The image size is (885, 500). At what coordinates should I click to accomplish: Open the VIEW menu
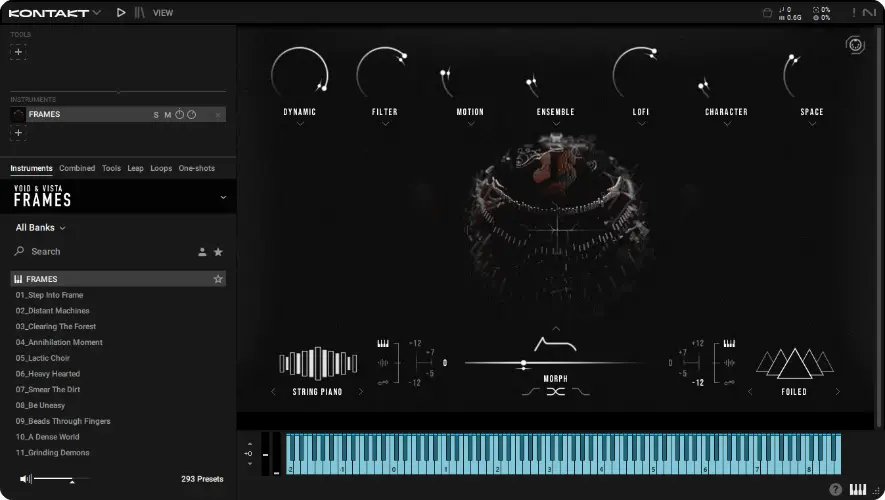tap(163, 13)
